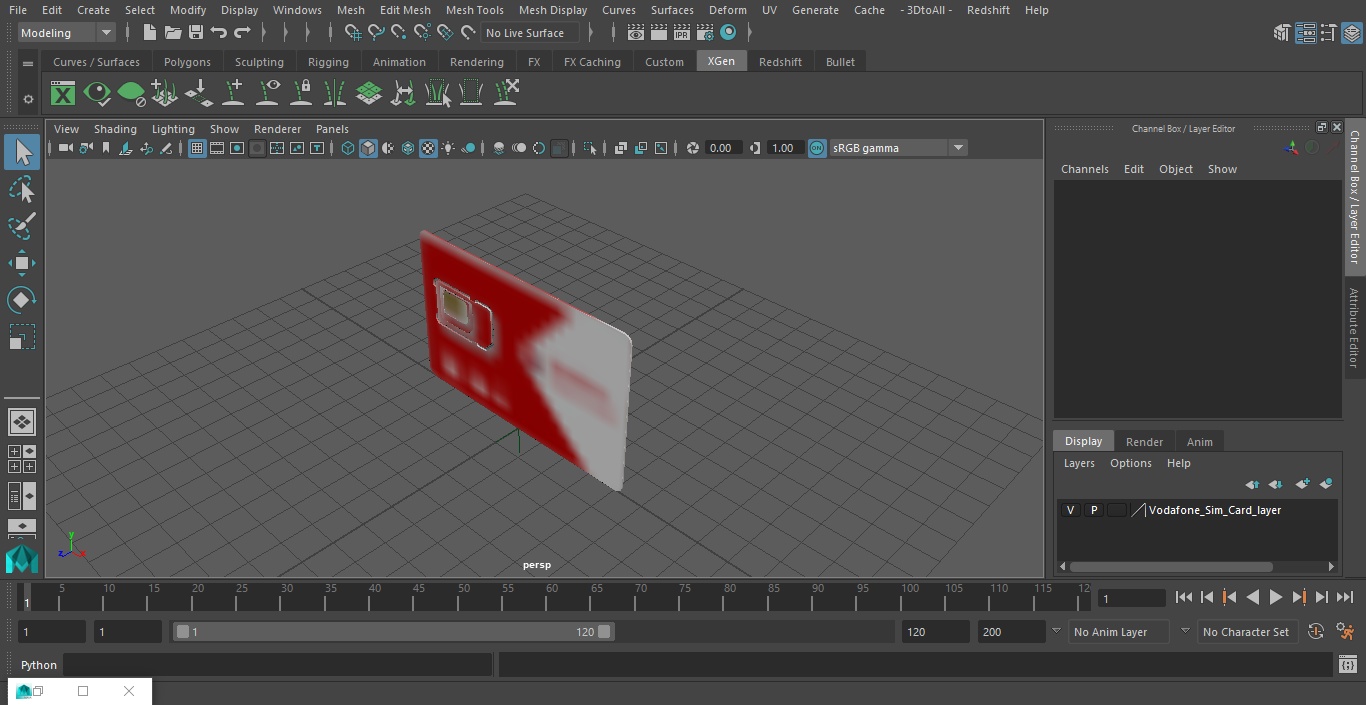Open the Anim tab in Layer Editor
The width and height of the screenshot is (1366, 705).
click(1199, 442)
